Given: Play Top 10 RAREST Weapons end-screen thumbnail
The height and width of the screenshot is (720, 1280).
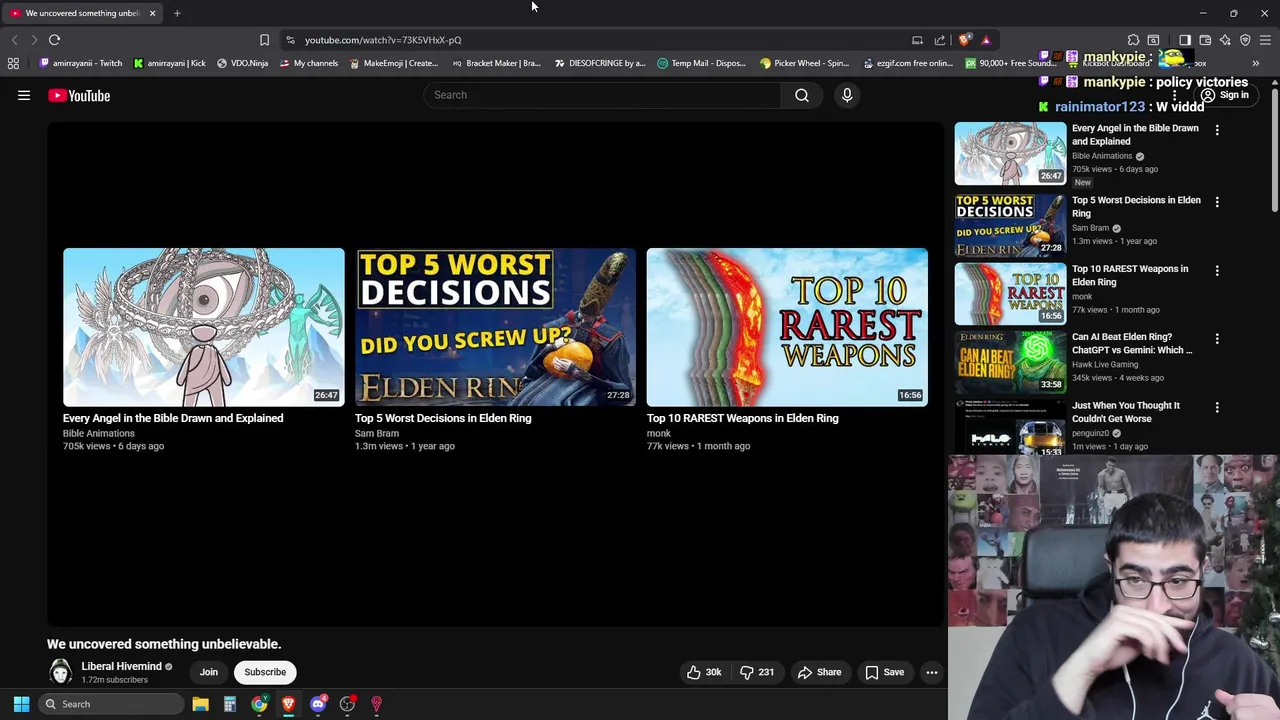Looking at the screenshot, I should click(787, 327).
